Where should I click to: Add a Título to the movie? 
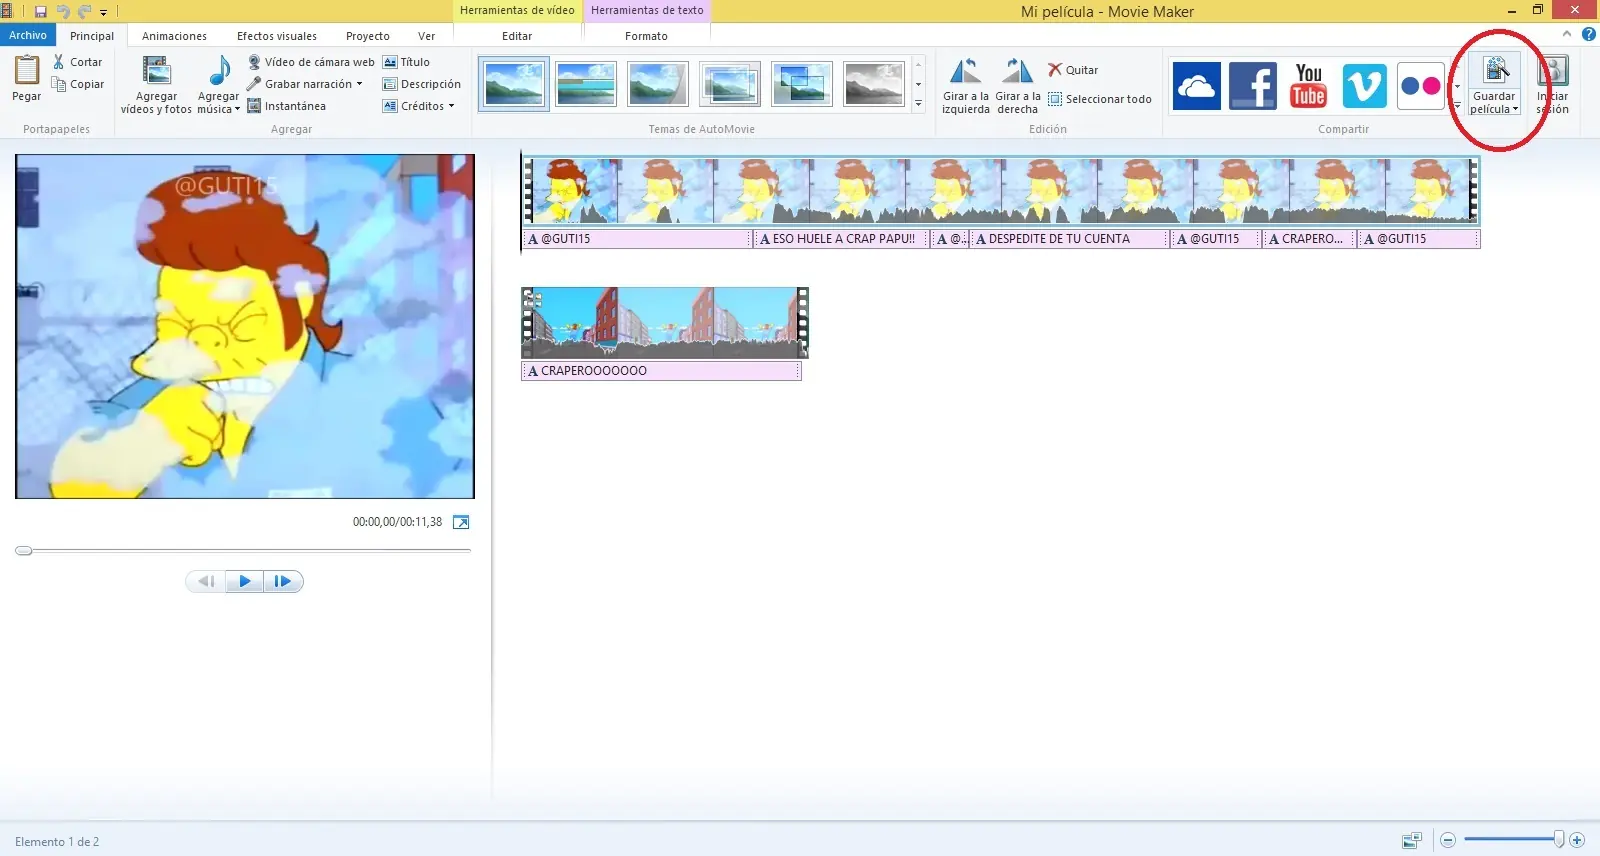(x=406, y=62)
